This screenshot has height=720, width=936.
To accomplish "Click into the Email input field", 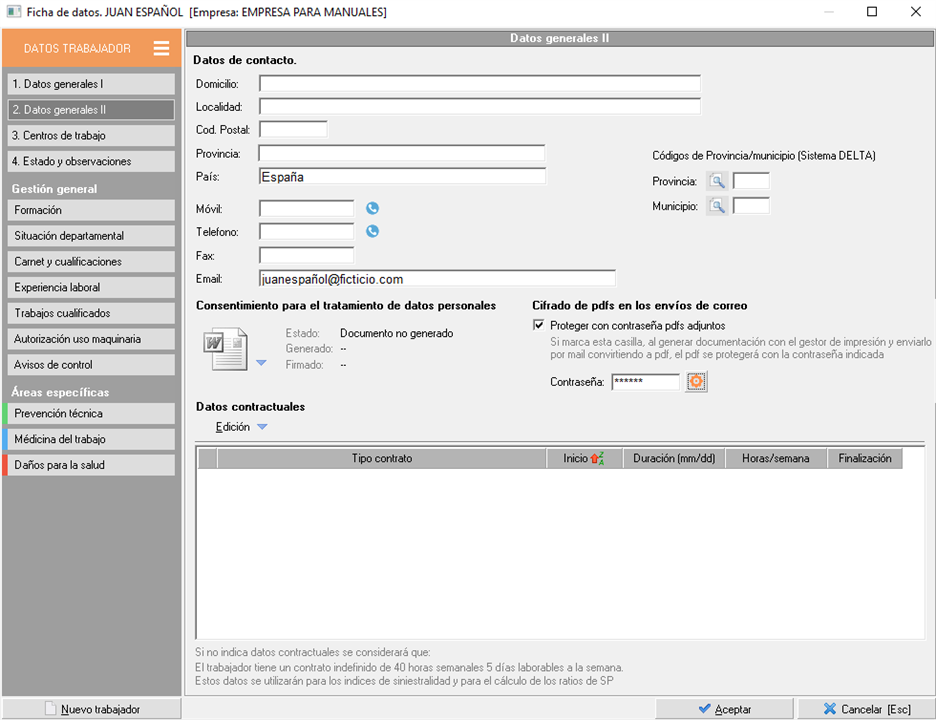I will coord(436,279).
